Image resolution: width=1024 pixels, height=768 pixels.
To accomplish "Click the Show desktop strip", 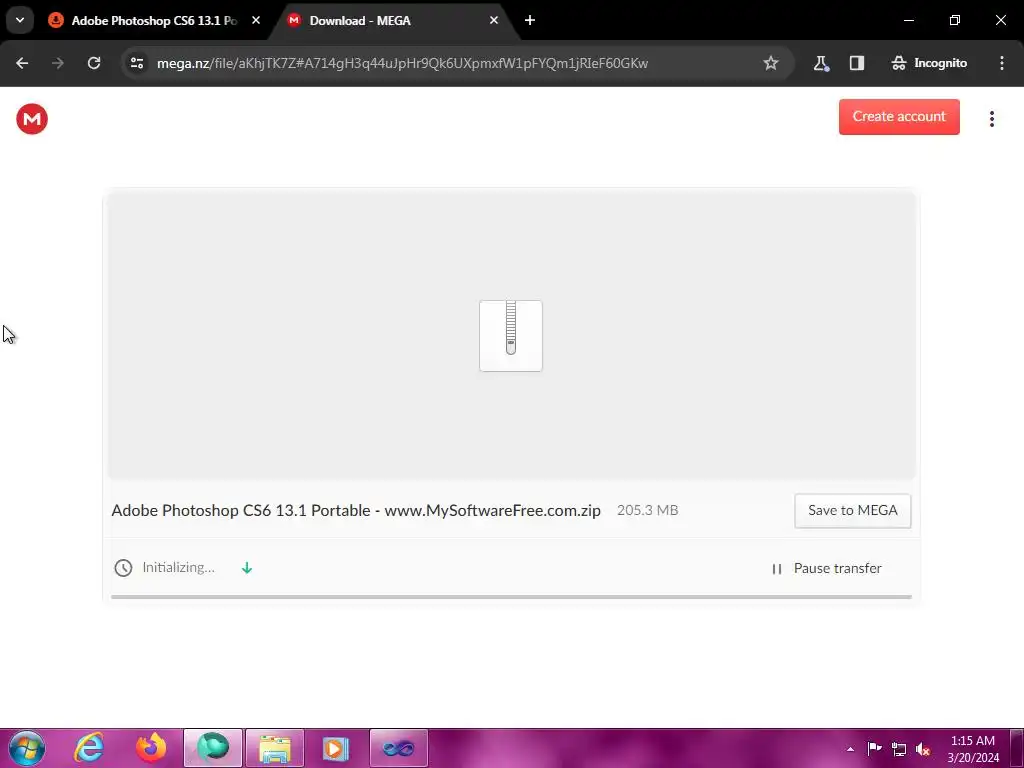I will (1017, 748).
